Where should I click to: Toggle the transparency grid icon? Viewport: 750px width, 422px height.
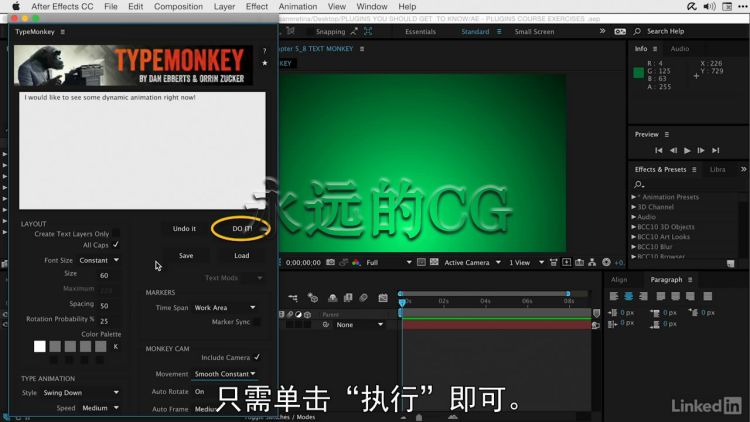tap(434, 262)
